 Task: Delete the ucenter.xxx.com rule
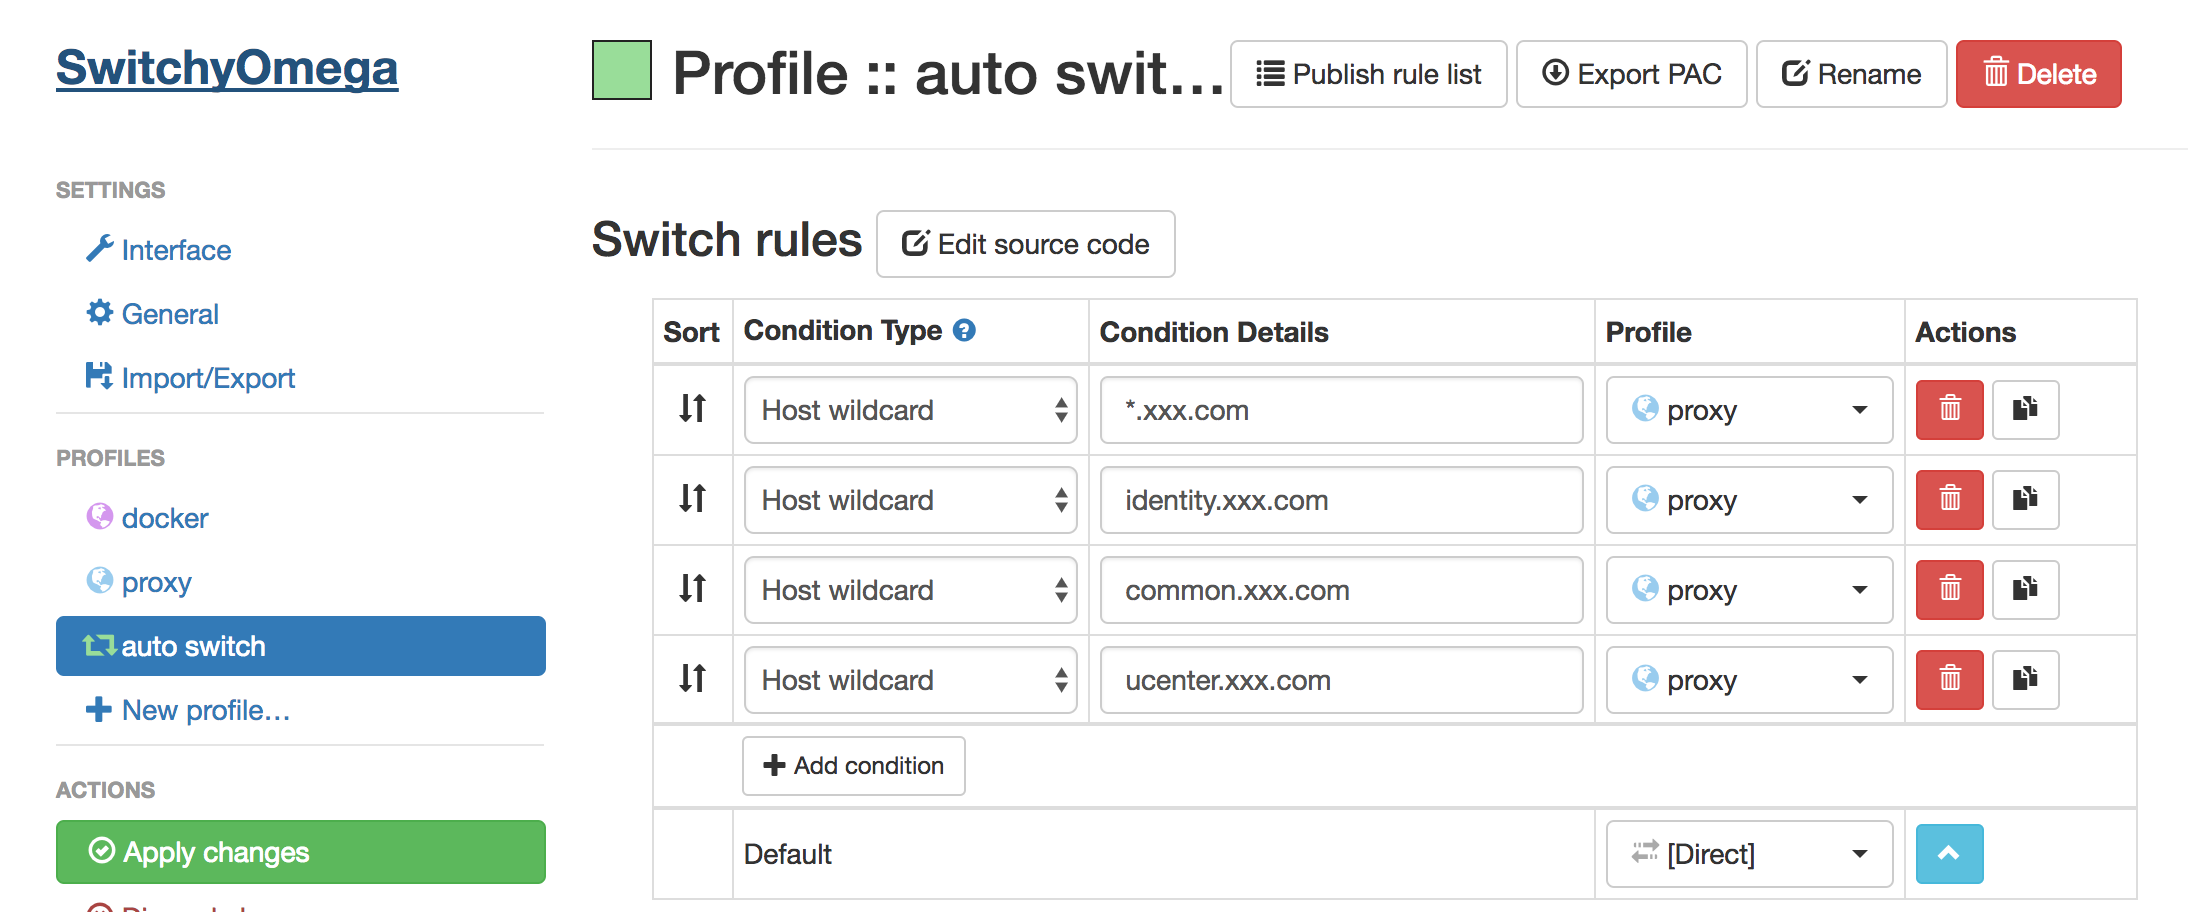[x=1949, y=680]
